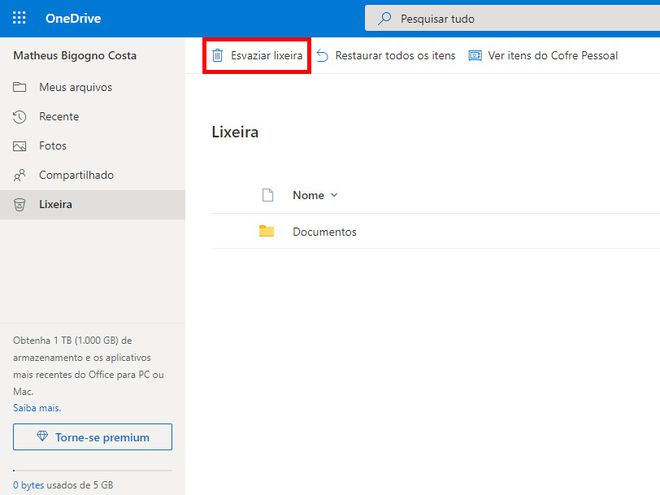The image size is (660, 495).
Task: Click the Esvaziar lixeira text
Action: (x=266, y=56)
